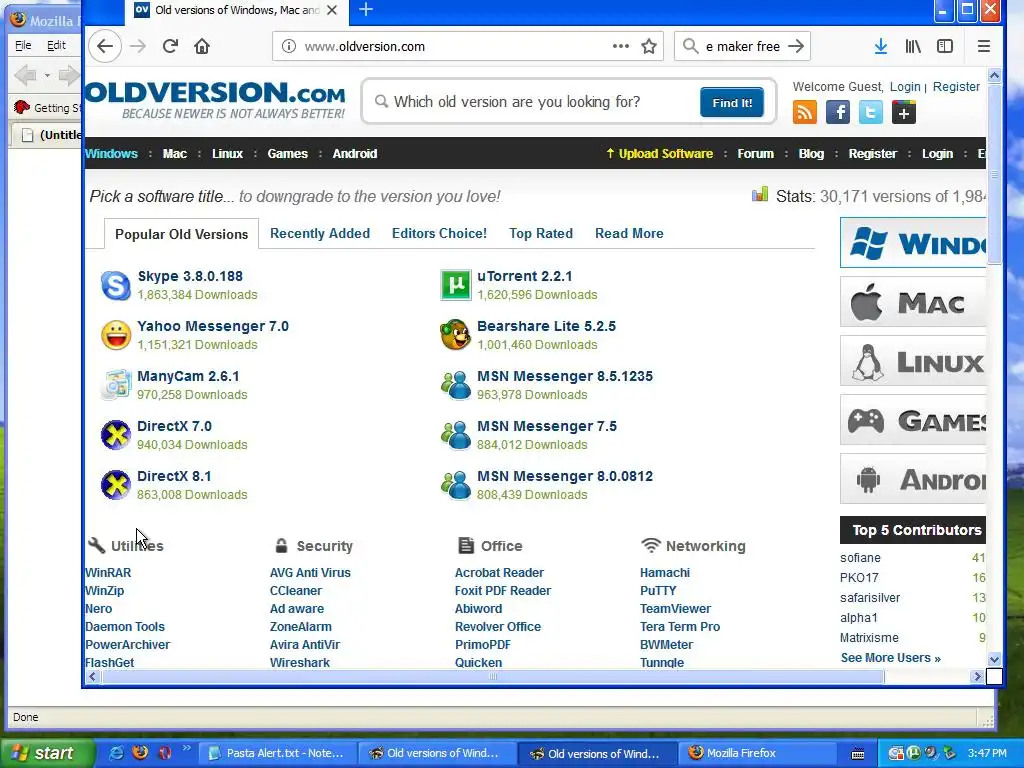The image size is (1024, 768).
Task: Click the MSN Messenger 7.5 icon
Action: [456, 435]
